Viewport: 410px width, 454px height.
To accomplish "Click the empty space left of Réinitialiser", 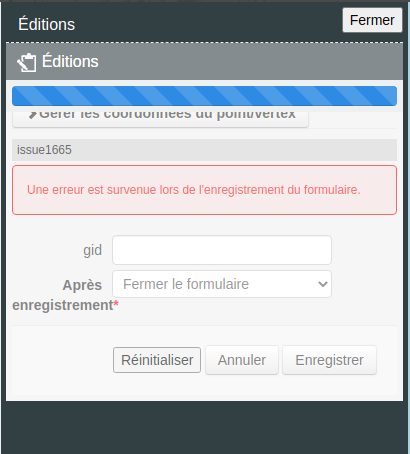I will click(63, 360).
